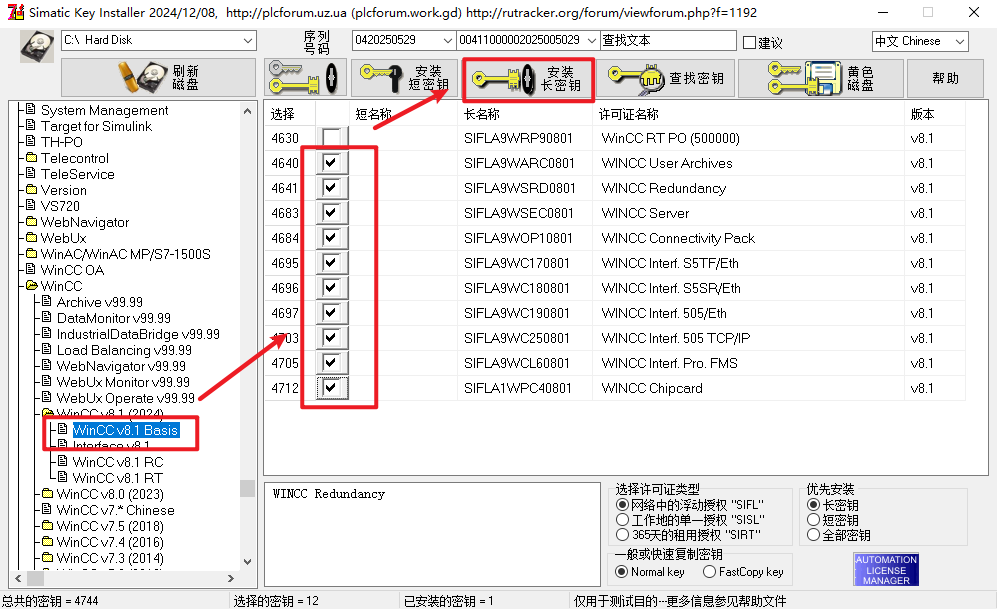The height and width of the screenshot is (609, 997).
Task: Click the hard disk icon at top left
Action: 37,48
